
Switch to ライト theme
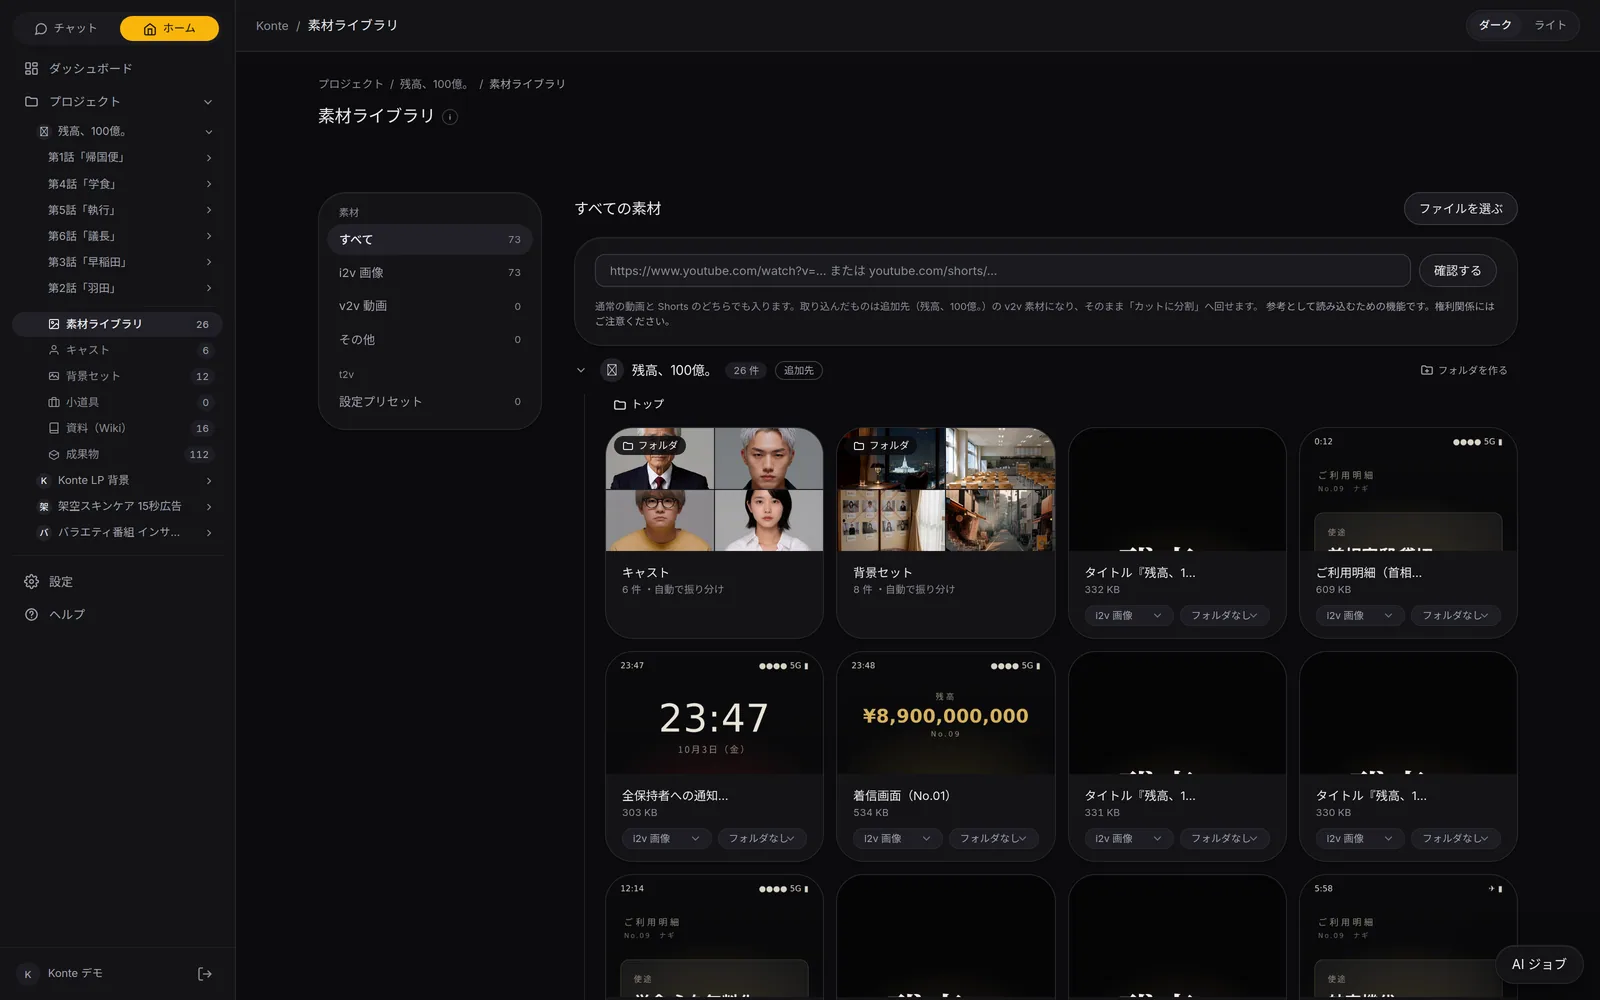[x=1550, y=25]
